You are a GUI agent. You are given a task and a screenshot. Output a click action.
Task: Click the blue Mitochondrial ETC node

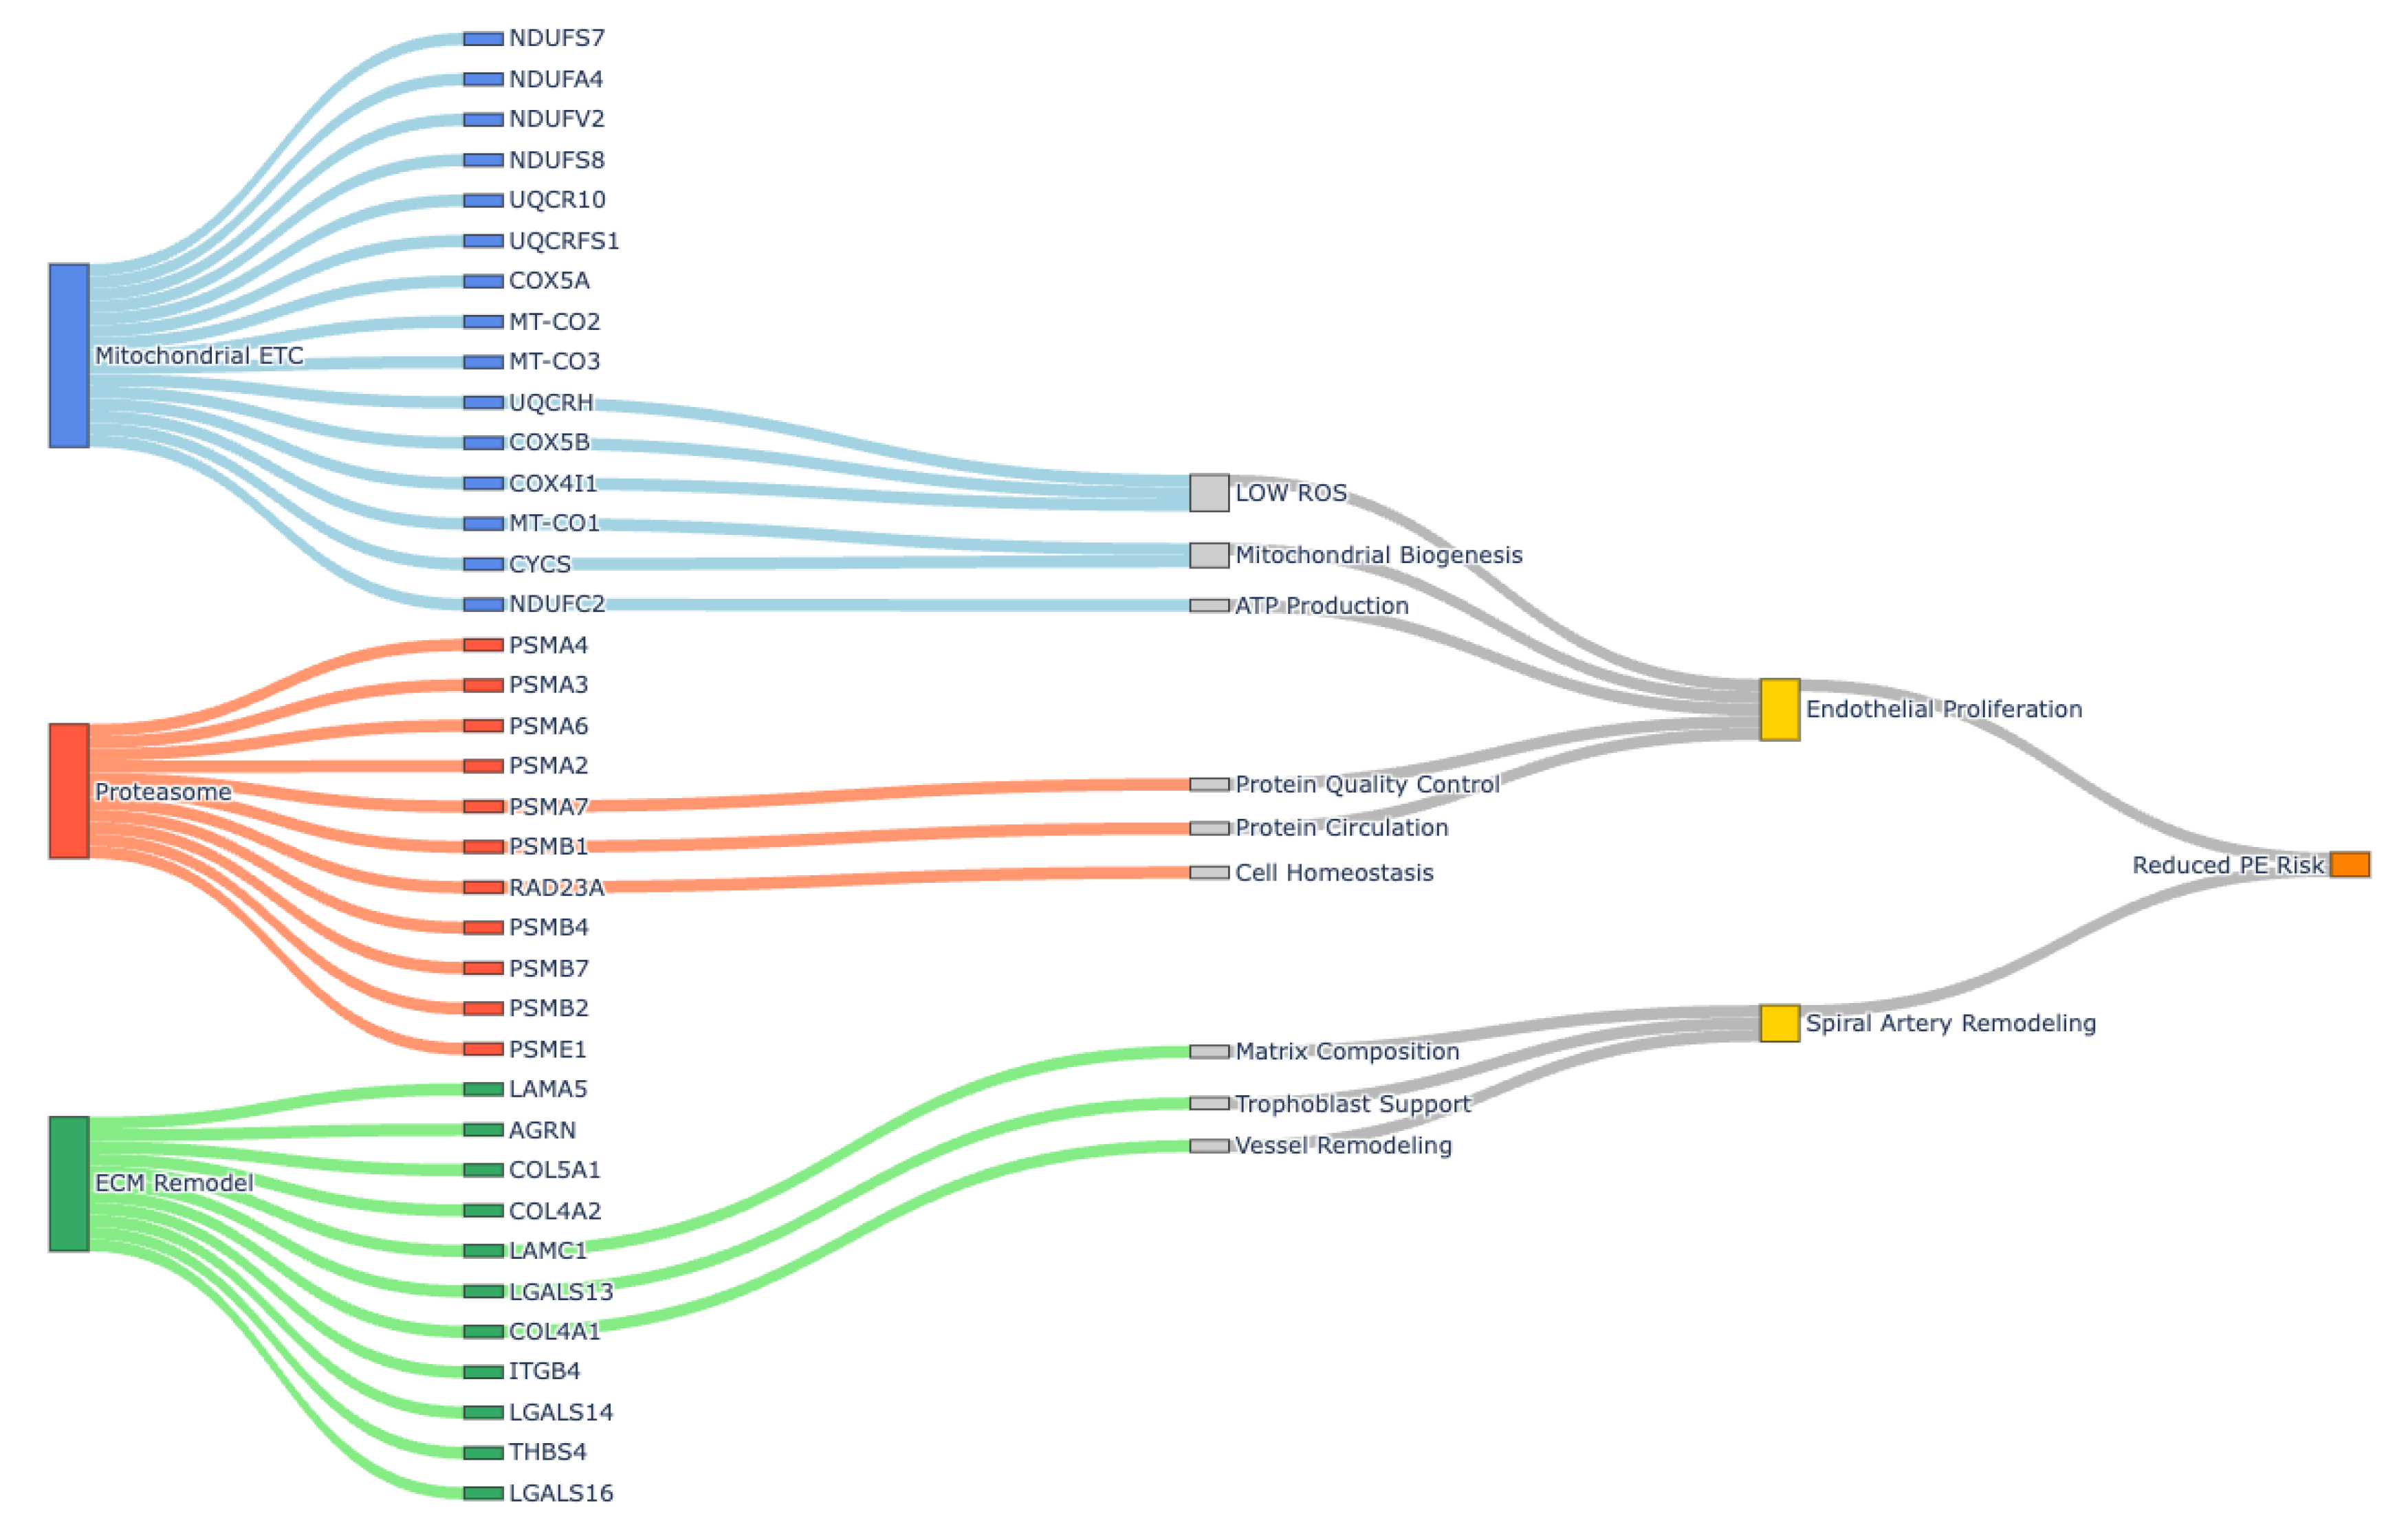click(x=69, y=355)
